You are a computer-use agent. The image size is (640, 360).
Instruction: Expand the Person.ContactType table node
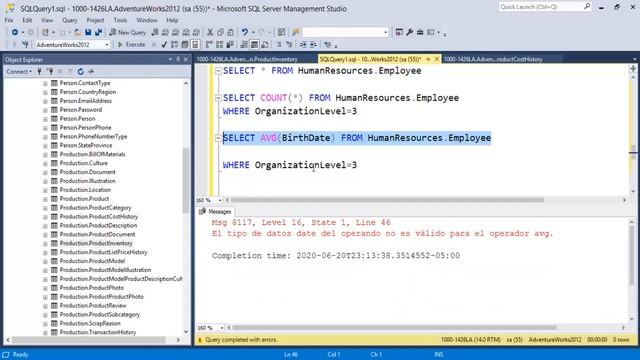point(45,83)
